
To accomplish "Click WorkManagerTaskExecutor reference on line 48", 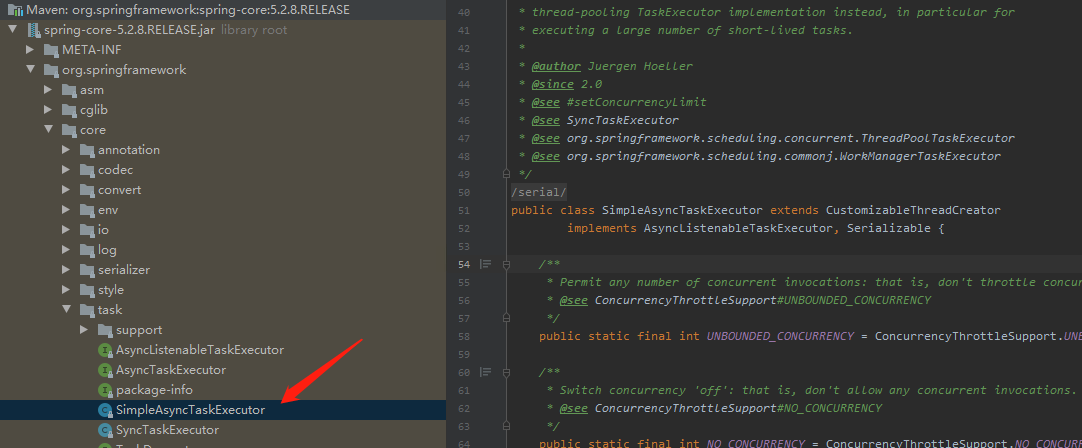I will [x=920, y=156].
